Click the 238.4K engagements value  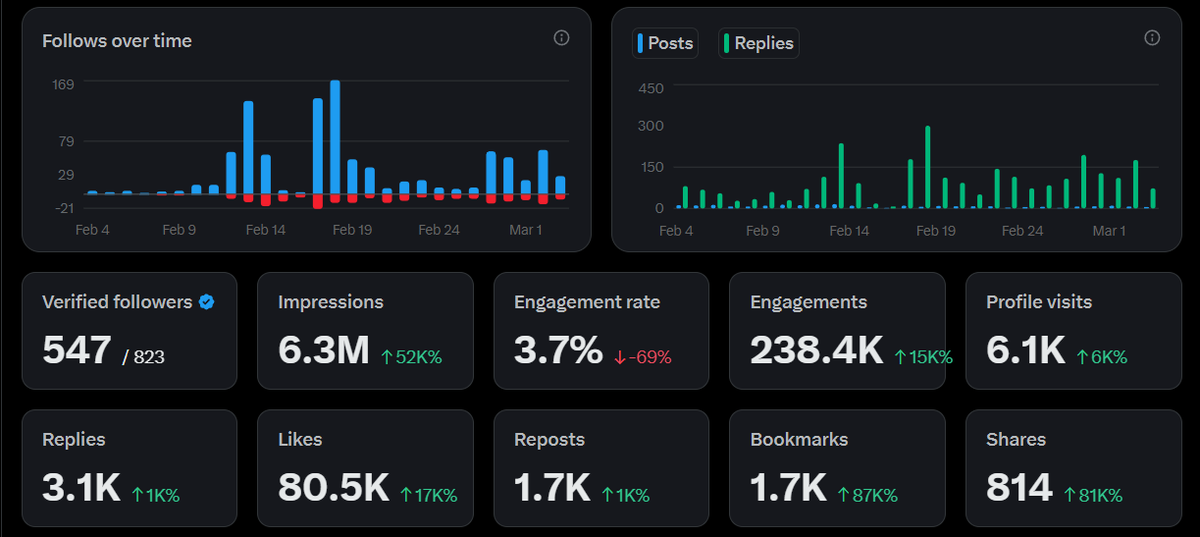point(817,350)
